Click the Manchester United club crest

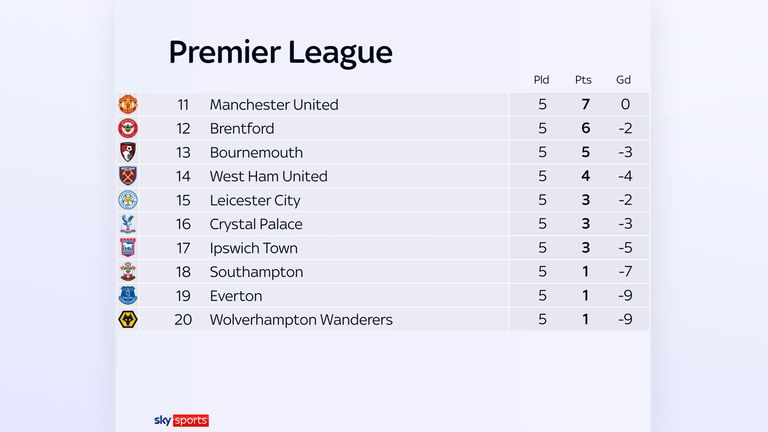click(x=128, y=104)
